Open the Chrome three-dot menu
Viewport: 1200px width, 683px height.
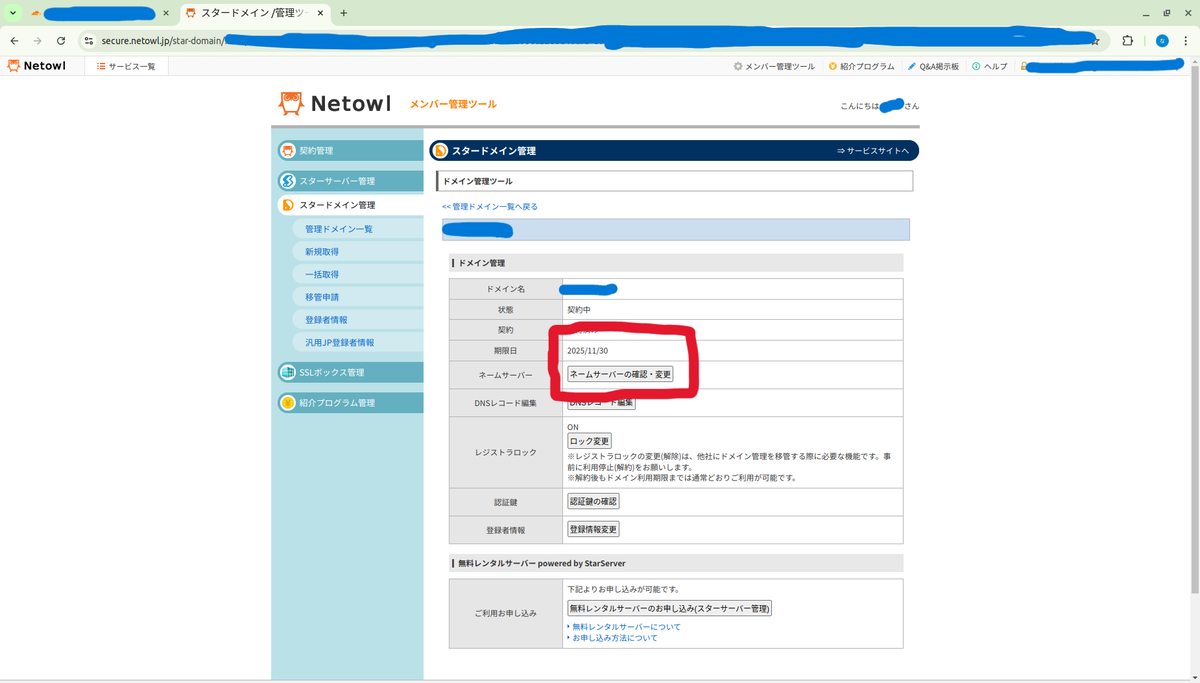click(x=1187, y=41)
